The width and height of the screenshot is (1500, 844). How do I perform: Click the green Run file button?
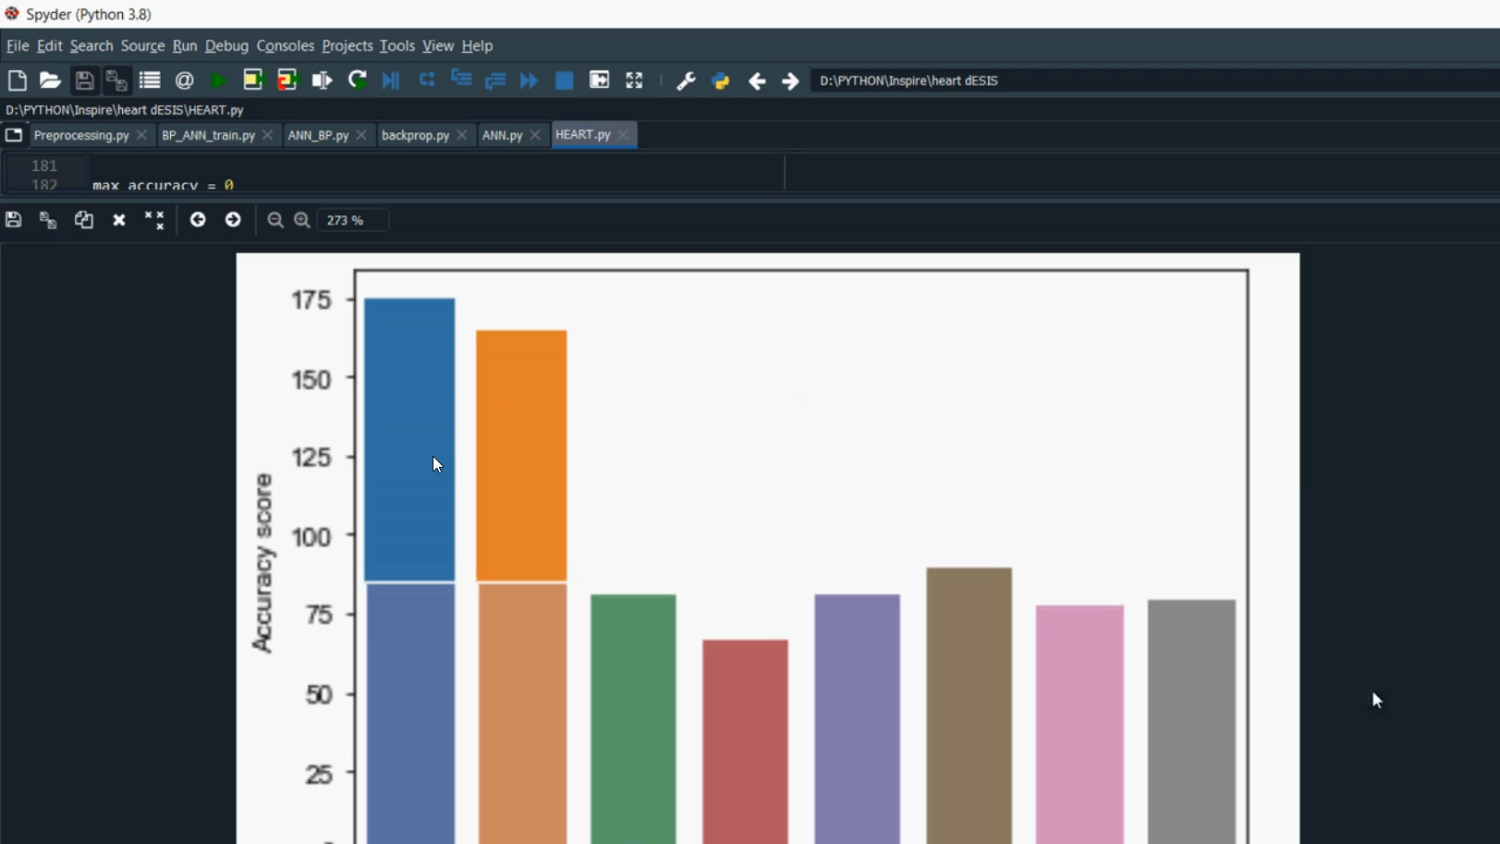click(218, 81)
